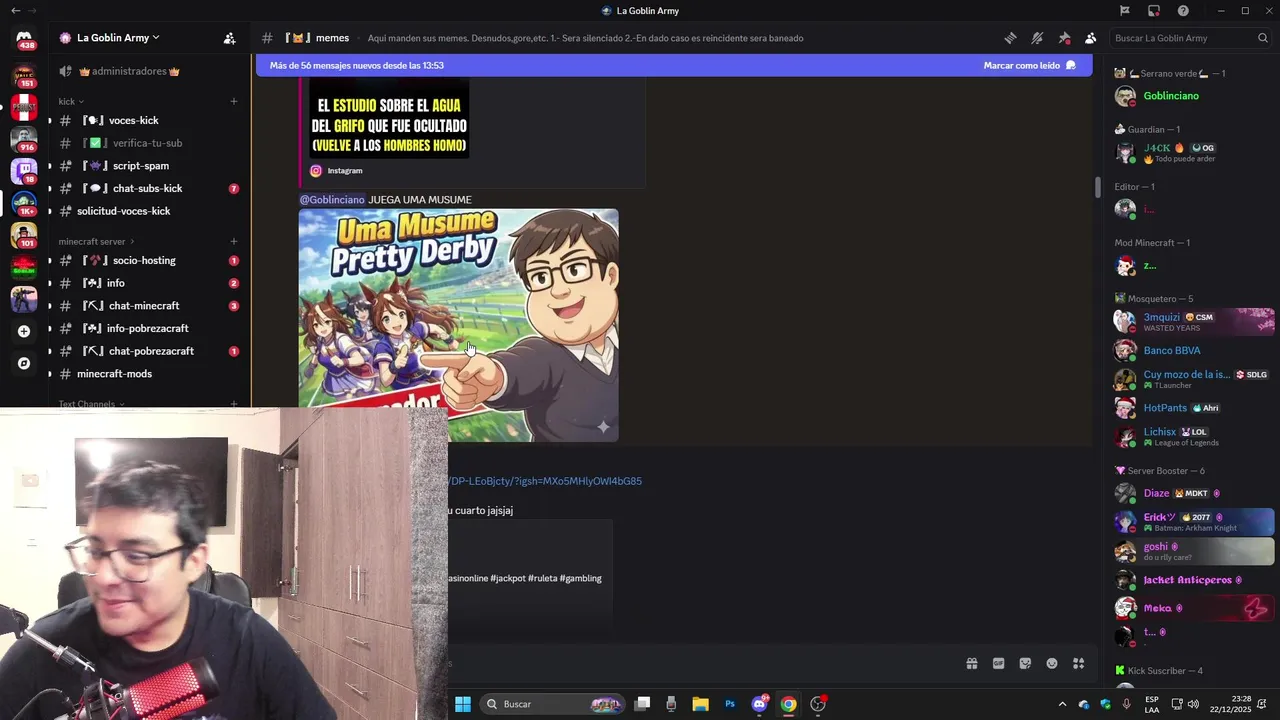1280x720 pixels.
Task: Click the sparkle icon on Uma Musume image
Action: pyautogui.click(x=603, y=427)
